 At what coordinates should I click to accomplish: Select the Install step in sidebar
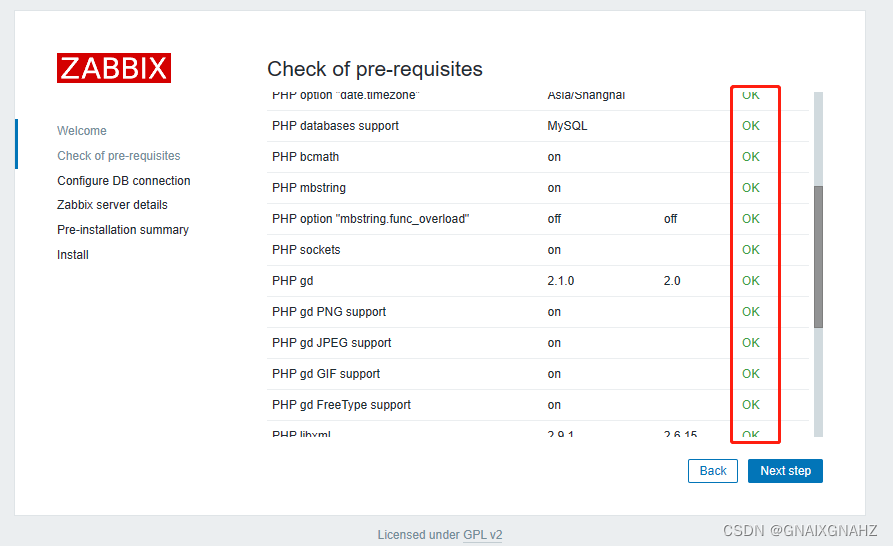click(x=73, y=255)
